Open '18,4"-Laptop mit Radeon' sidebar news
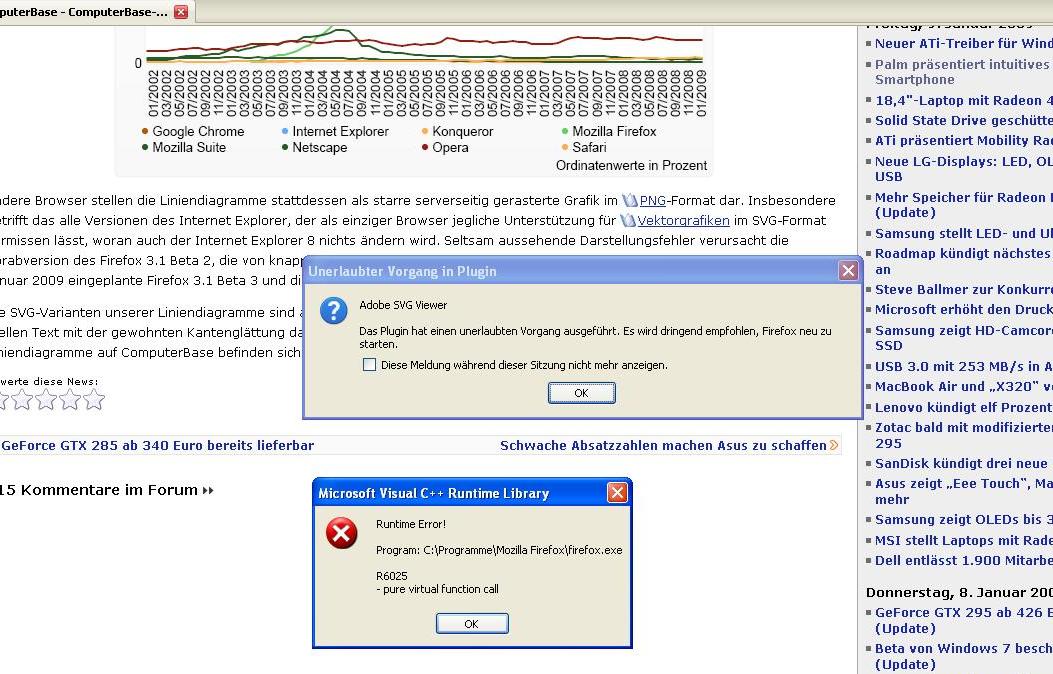This screenshot has width=1053, height=674. click(964, 101)
